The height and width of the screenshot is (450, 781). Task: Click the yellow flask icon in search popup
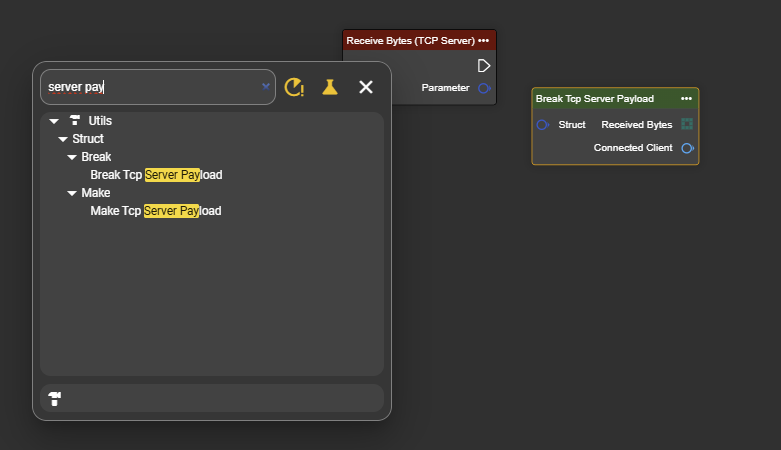330,87
